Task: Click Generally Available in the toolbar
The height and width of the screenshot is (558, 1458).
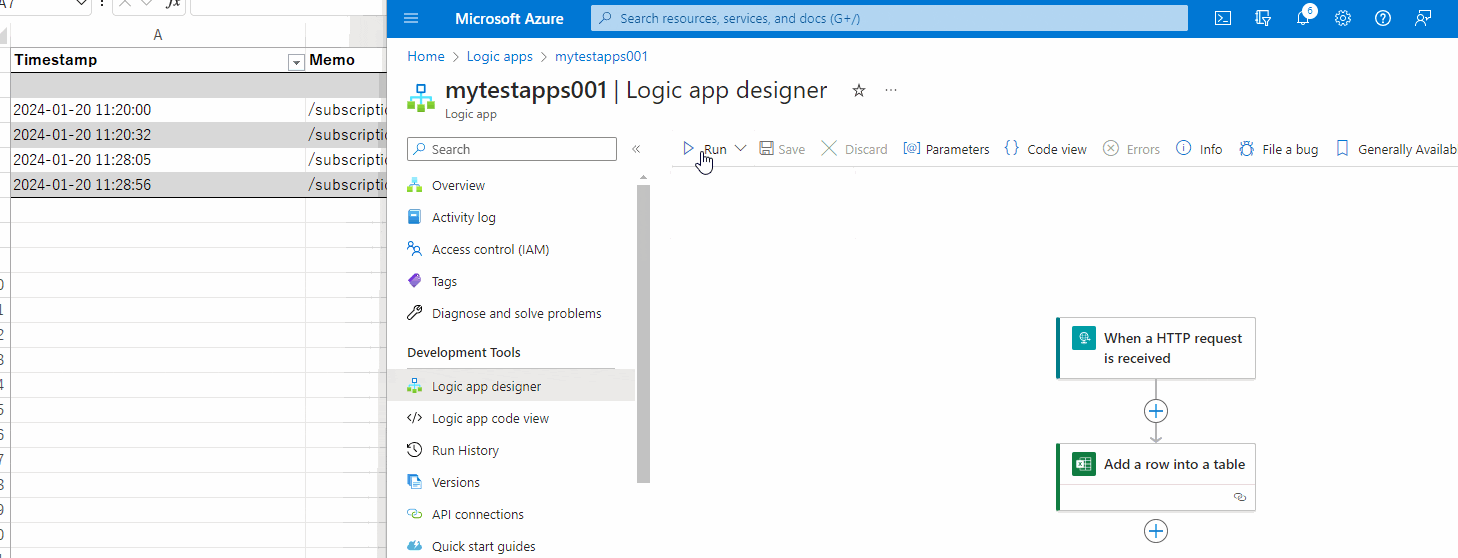Action: 1396,149
